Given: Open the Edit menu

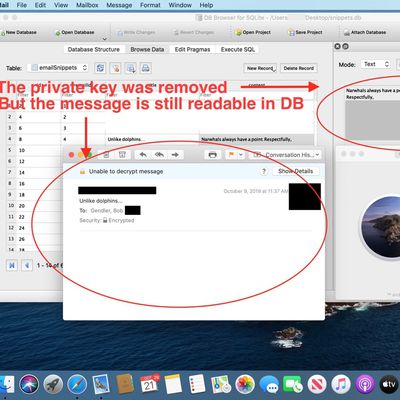Looking at the screenshot, I should pyautogui.click(x=40, y=5).
